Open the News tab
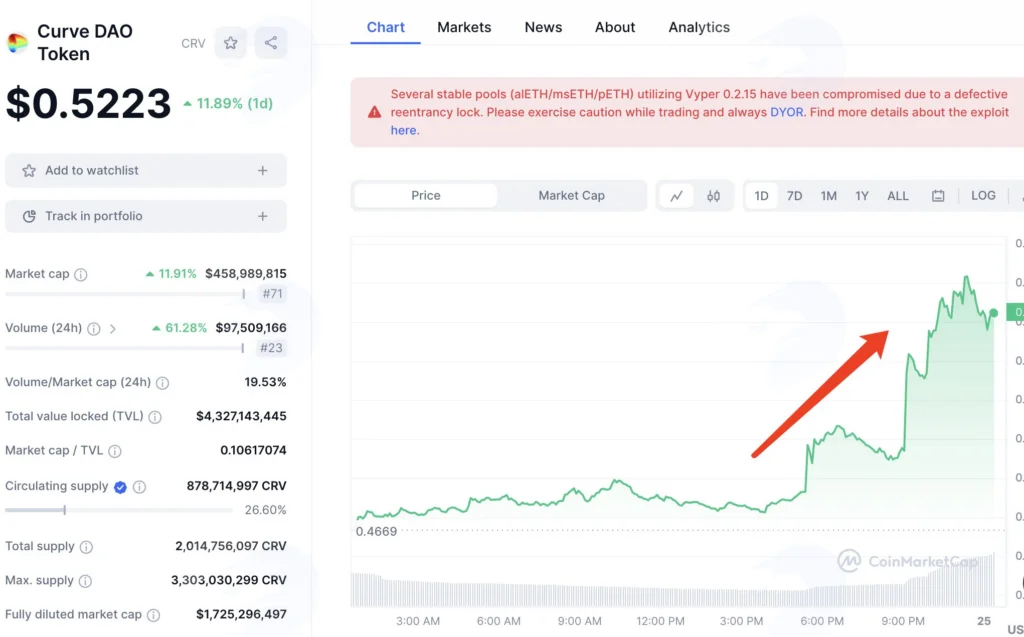Screen dimensions: 1024x637 543,27
